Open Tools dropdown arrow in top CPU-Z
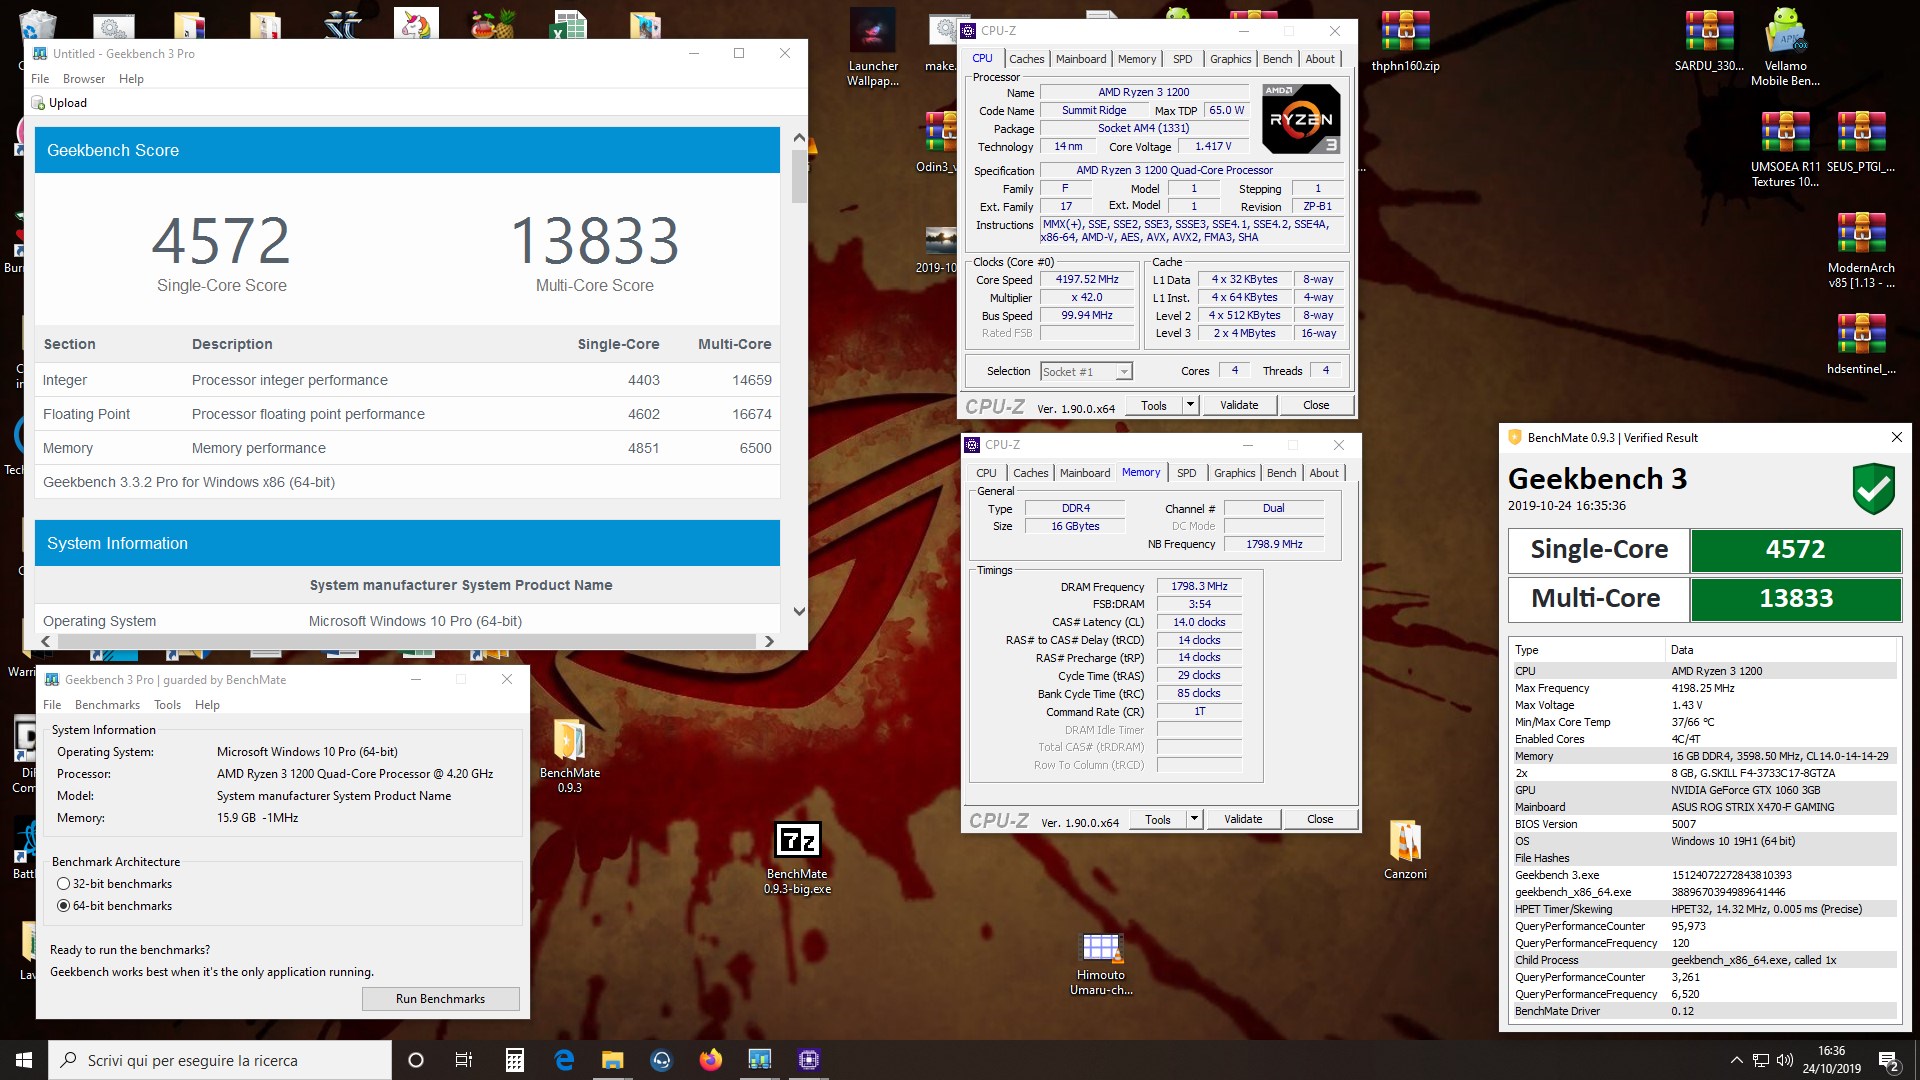Image resolution: width=1920 pixels, height=1080 pixels. (1190, 405)
